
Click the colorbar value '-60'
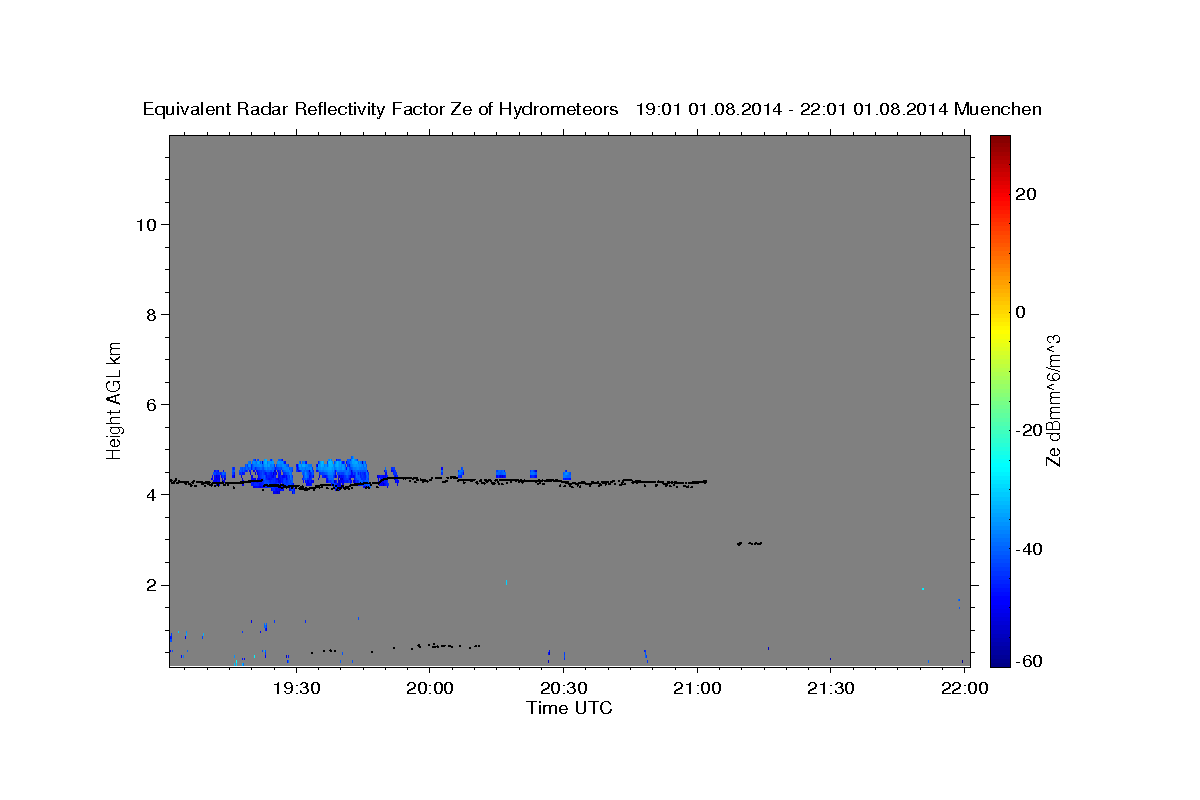pos(1029,661)
